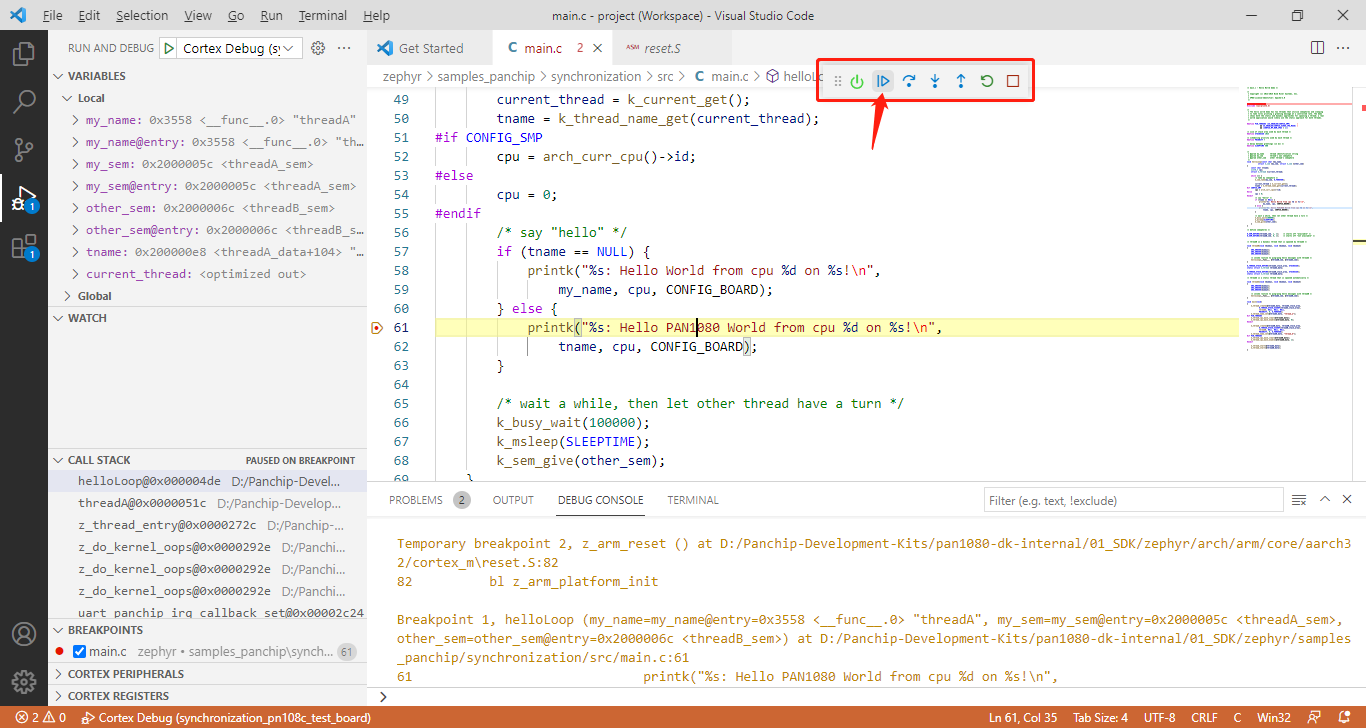This screenshot has height=728, width=1366.
Task: Open the File menu
Action: pos(53,16)
